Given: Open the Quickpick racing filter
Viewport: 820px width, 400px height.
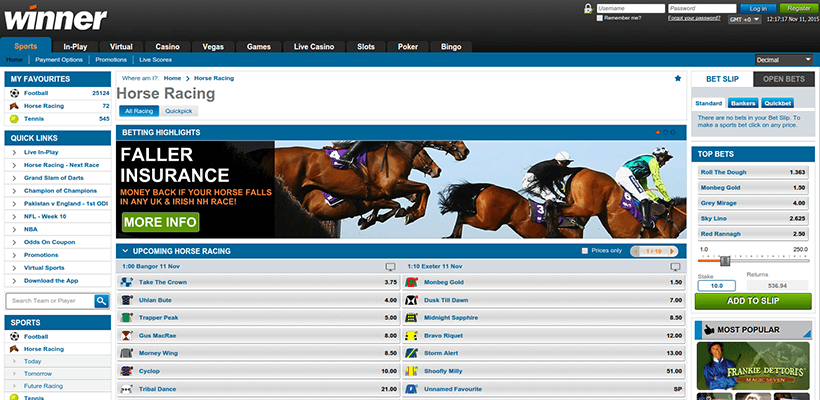Looking at the screenshot, I should click(x=178, y=111).
